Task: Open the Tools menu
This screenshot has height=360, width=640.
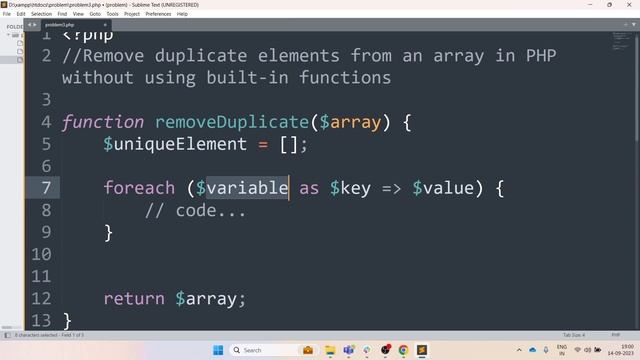Action: [112, 14]
